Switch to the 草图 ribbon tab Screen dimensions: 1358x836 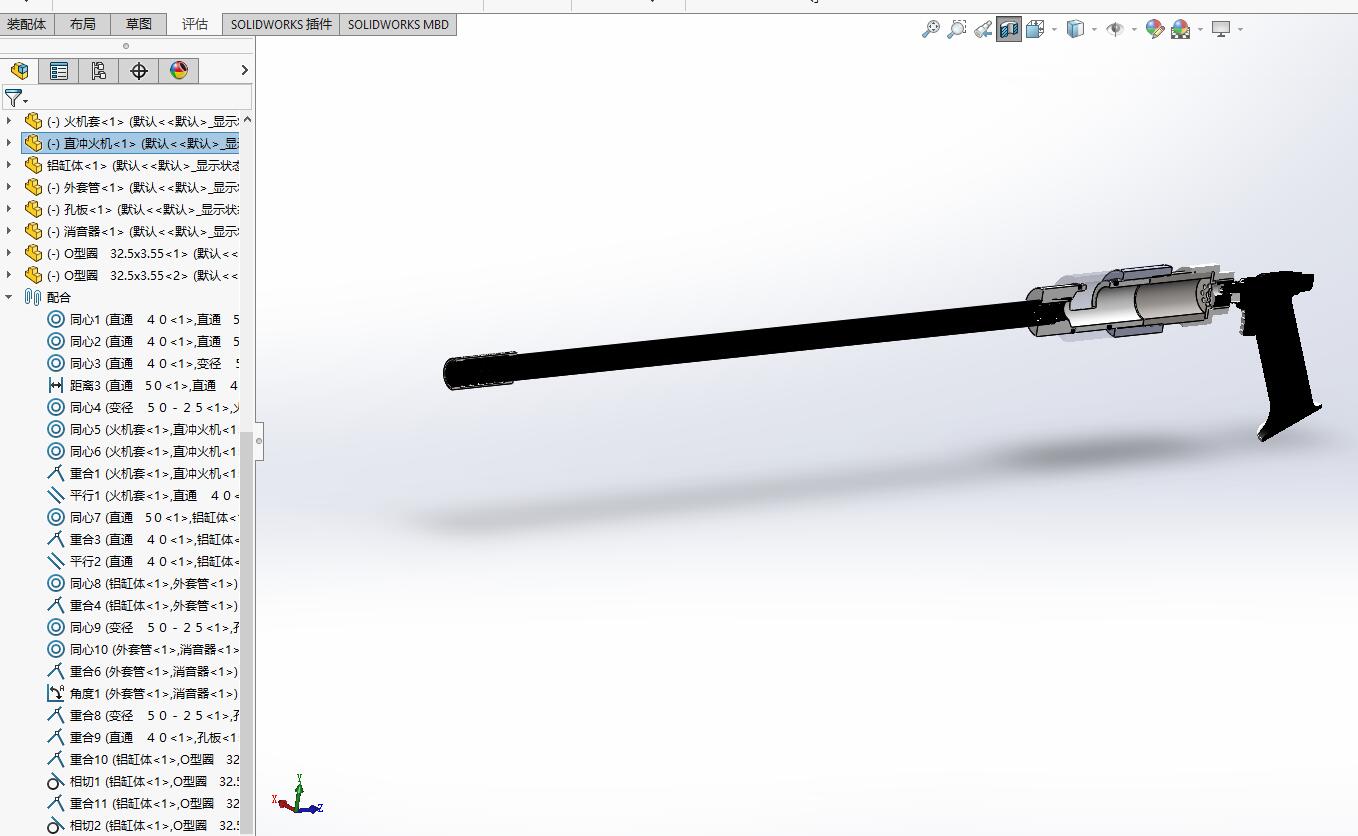[x=139, y=24]
